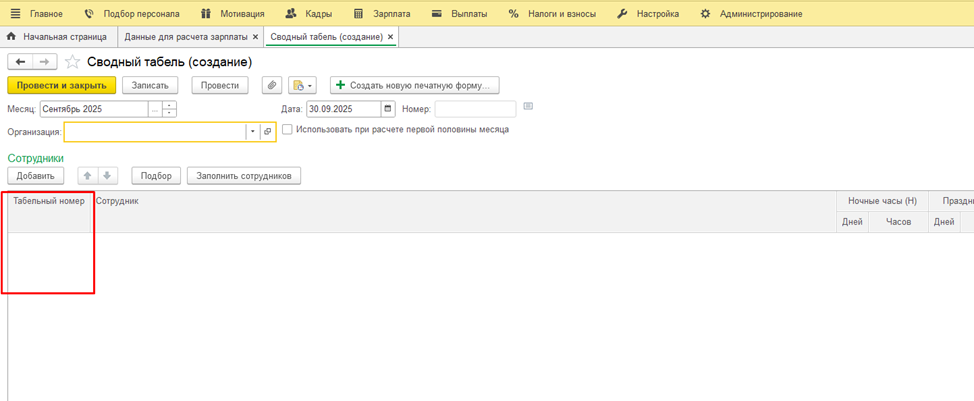
Task: Open the calendar picker for Дата
Action: tap(389, 109)
